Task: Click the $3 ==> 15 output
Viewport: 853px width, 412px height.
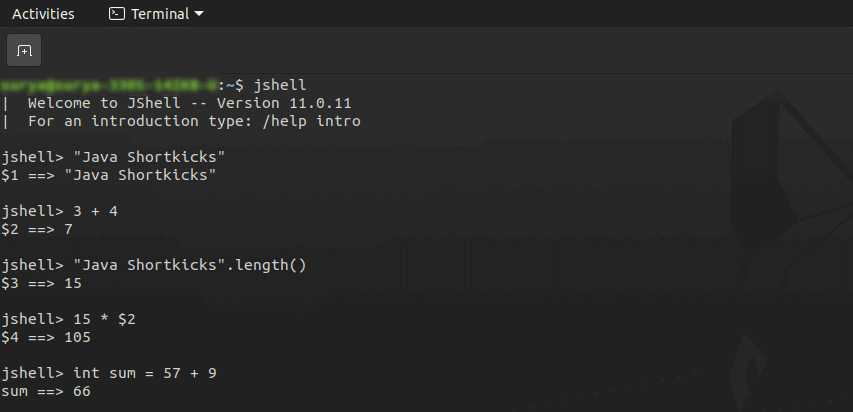Action: coord(41,283)
